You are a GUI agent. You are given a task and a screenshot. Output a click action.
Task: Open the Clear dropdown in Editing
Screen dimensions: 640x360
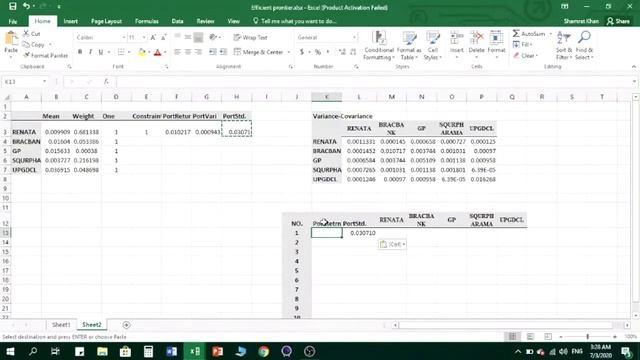pyautogui.click(x=526, y=56)
